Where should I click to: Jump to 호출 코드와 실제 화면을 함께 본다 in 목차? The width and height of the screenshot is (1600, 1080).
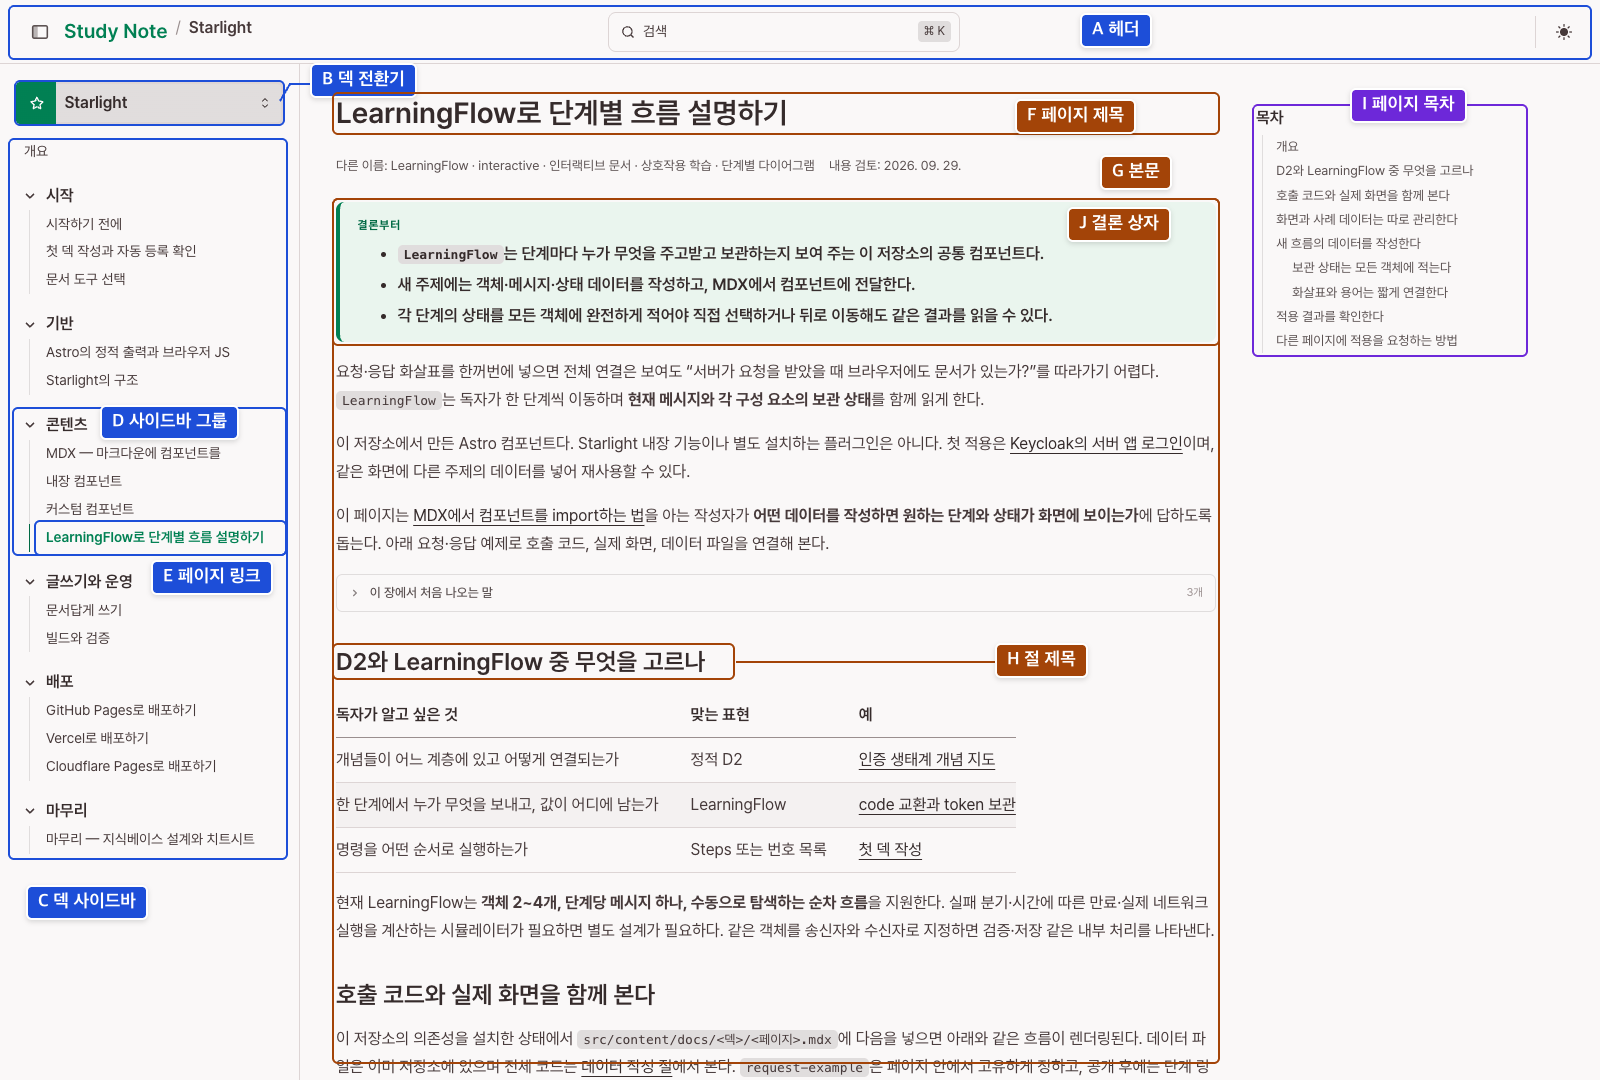[x=1363, y=195]
